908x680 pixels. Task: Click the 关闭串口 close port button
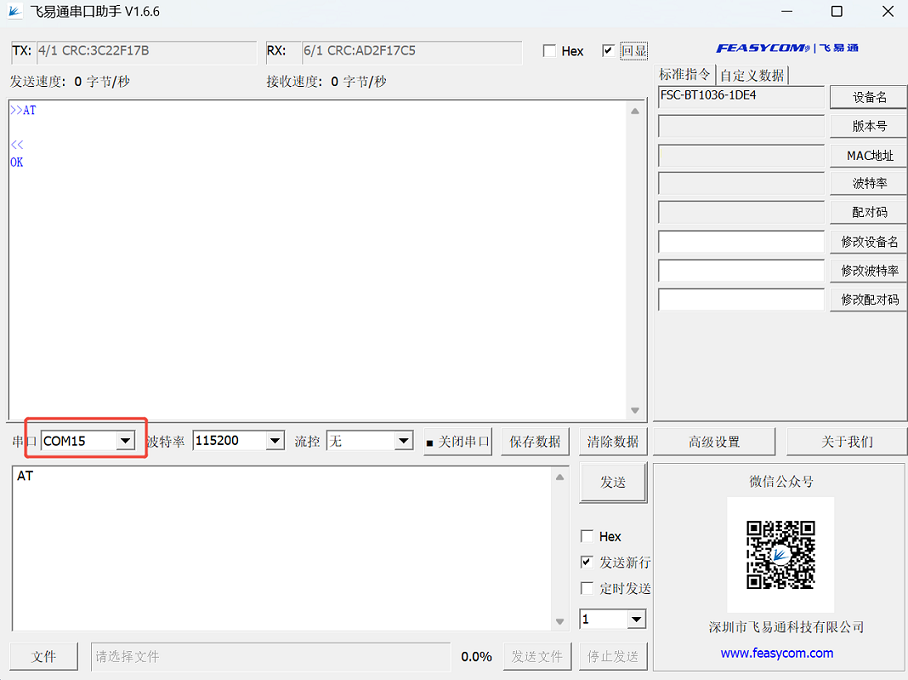[x=458, y=441]
